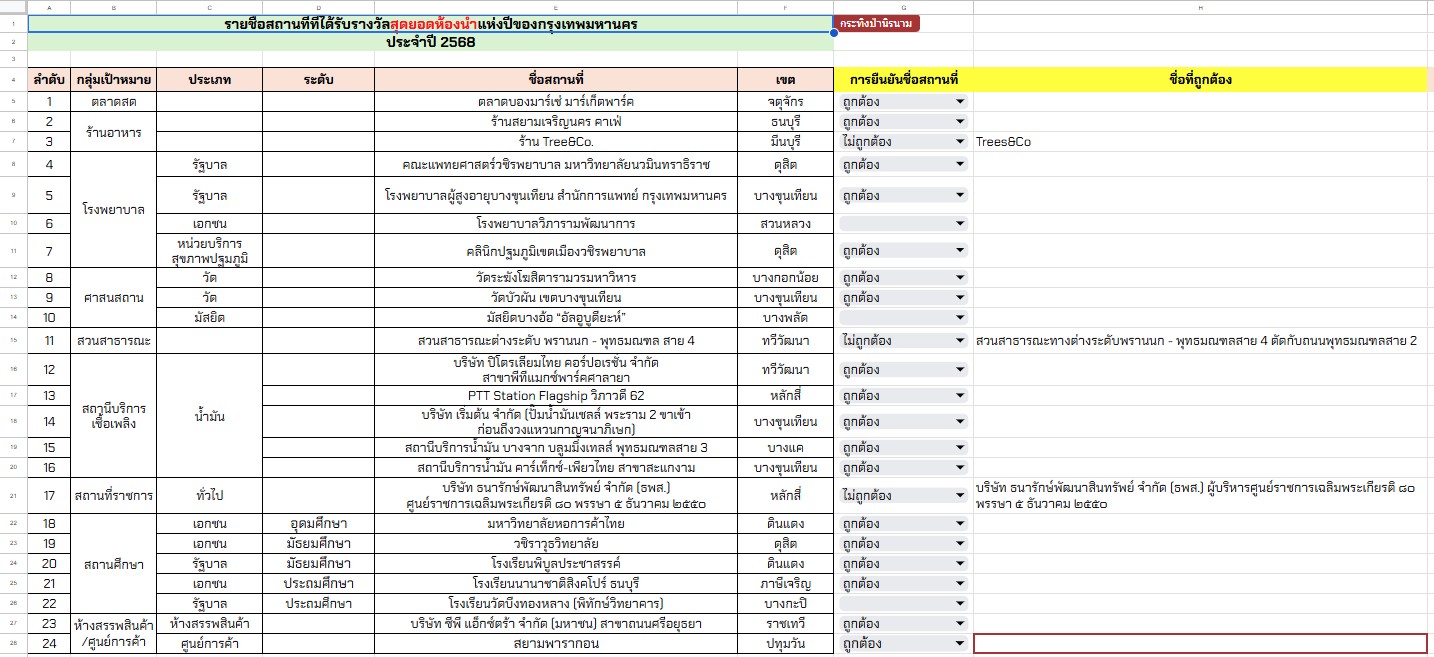Viewport: 1434px width, 657px height.
Task: Click the กลุ่มเป้าหมาย header cell
Action: (x=113, y=79)
